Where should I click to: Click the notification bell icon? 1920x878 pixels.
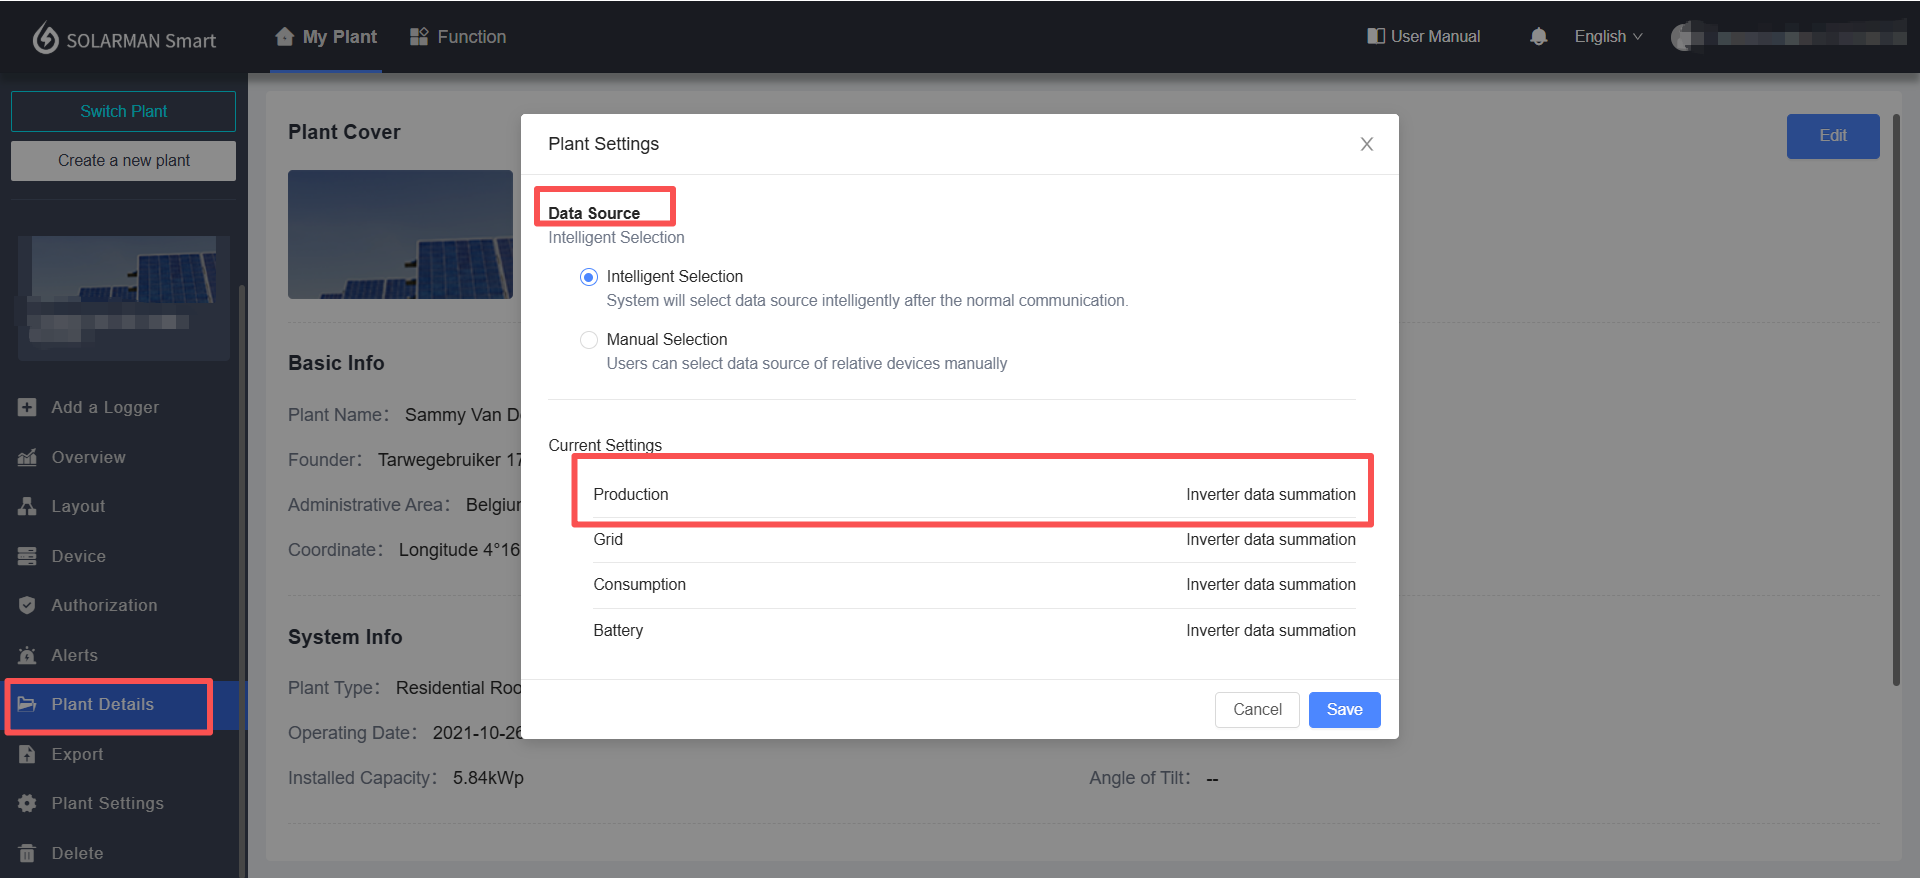(x=1538, y=37)
